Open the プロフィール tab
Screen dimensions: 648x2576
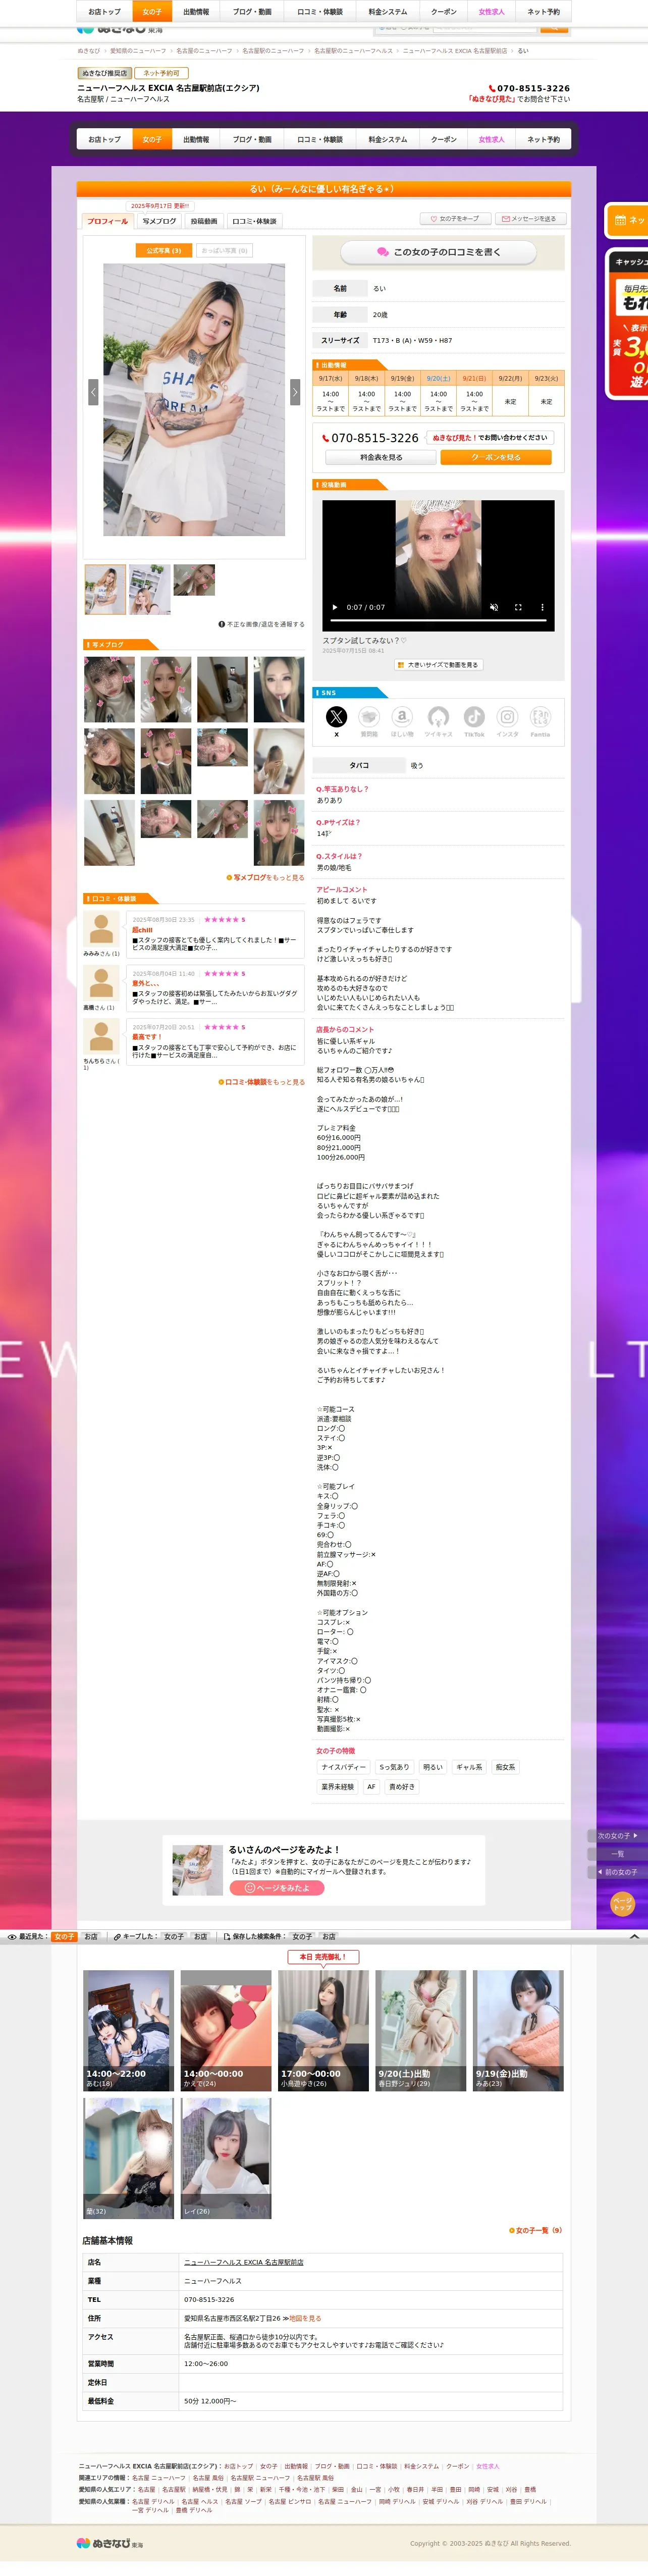click(107, 221)
